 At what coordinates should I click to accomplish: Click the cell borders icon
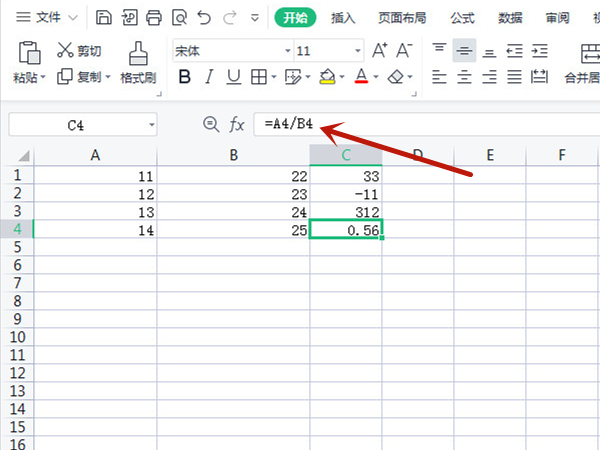tap(258, 76)
